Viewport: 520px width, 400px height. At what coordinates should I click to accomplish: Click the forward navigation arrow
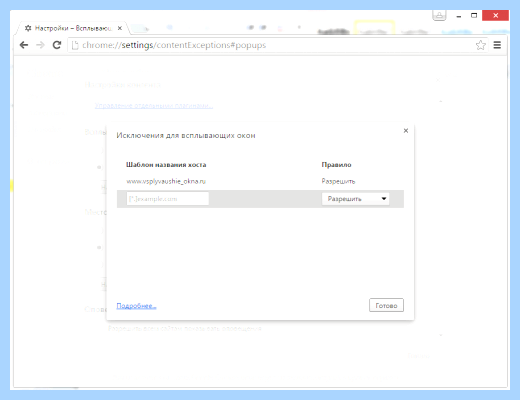pyautogui.click(x=40, y=45)
